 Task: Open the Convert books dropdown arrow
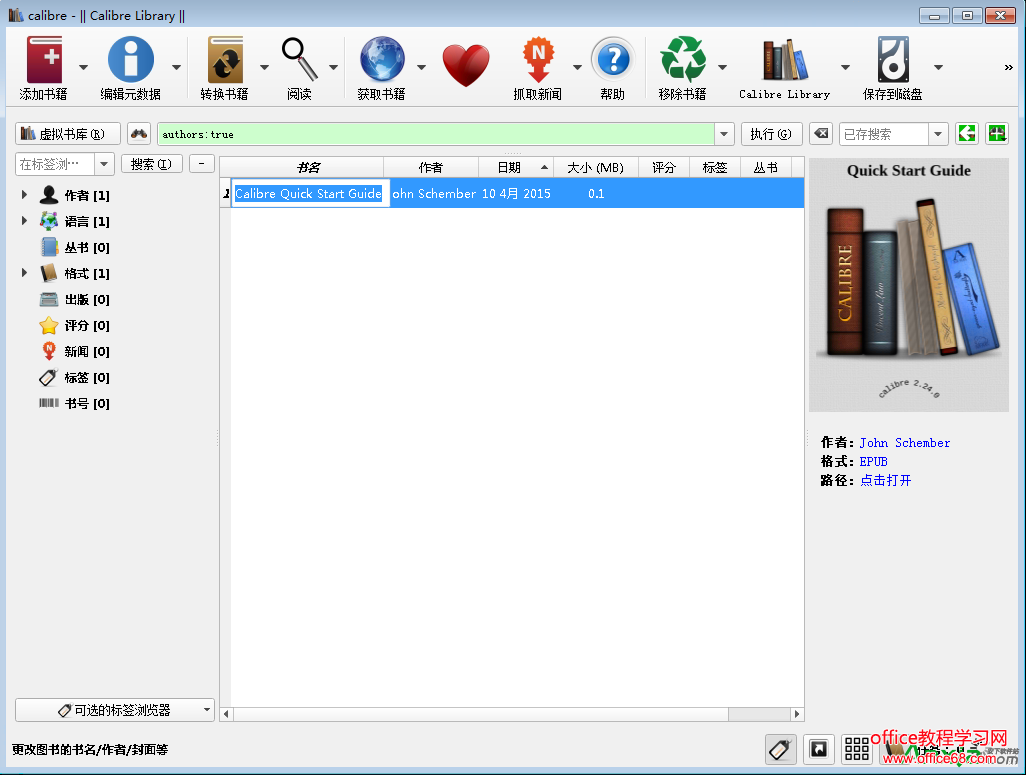click(264, 67)
